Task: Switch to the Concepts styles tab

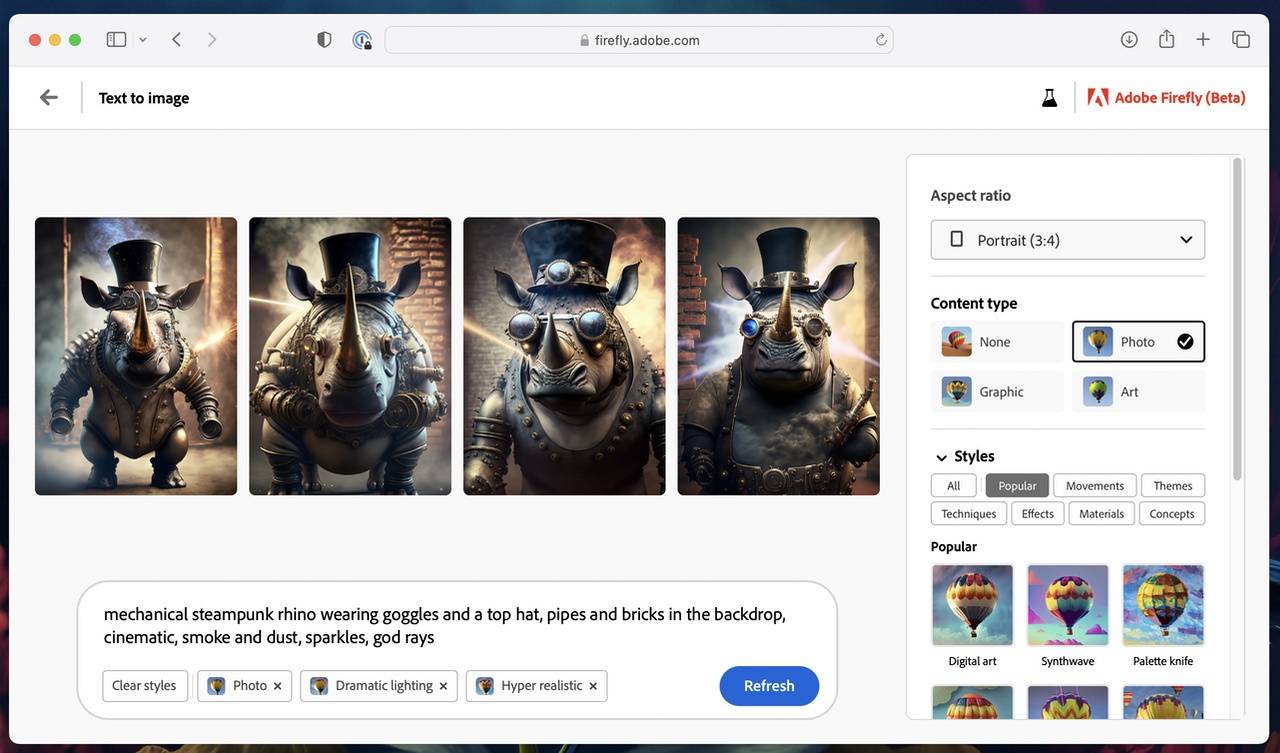Action: click(x=1171, y=514)
